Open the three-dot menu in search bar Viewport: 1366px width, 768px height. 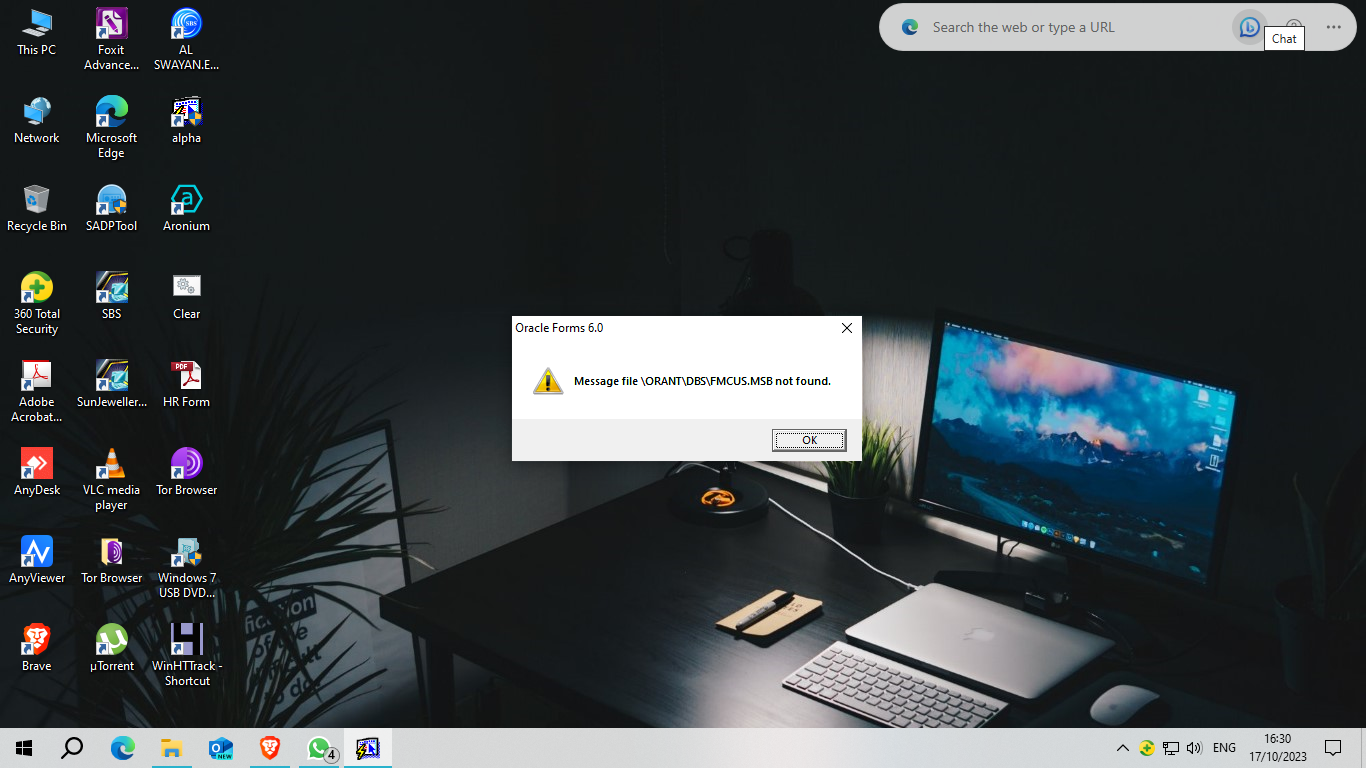coord(1333,28)
